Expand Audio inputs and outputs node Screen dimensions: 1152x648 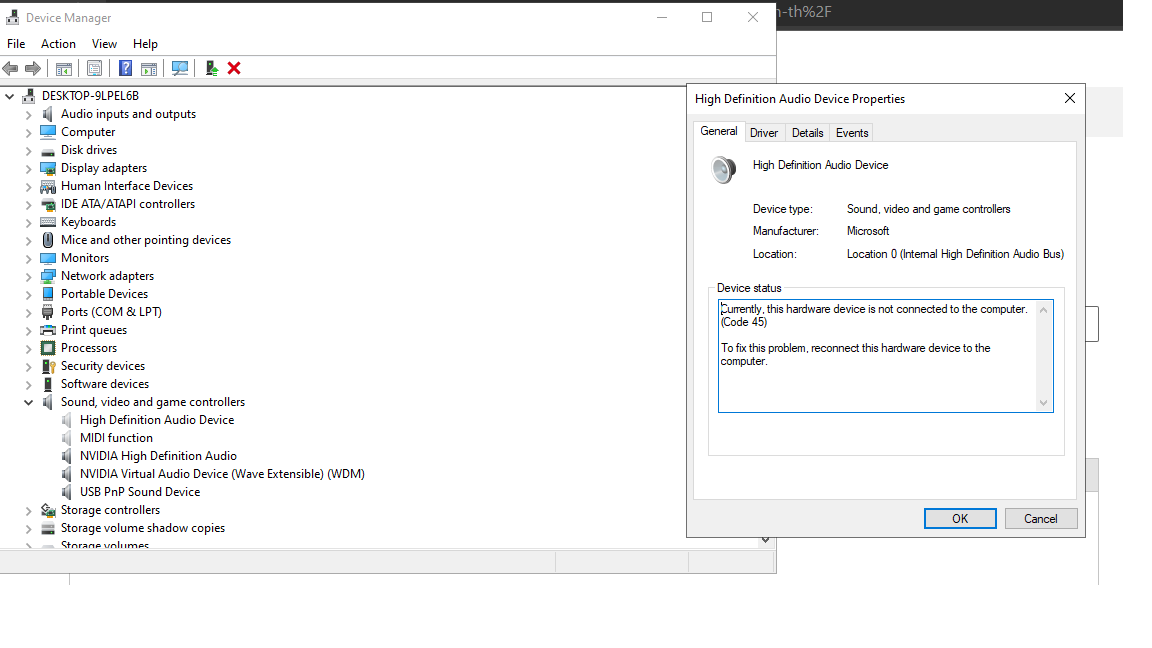tap(29, 115)
